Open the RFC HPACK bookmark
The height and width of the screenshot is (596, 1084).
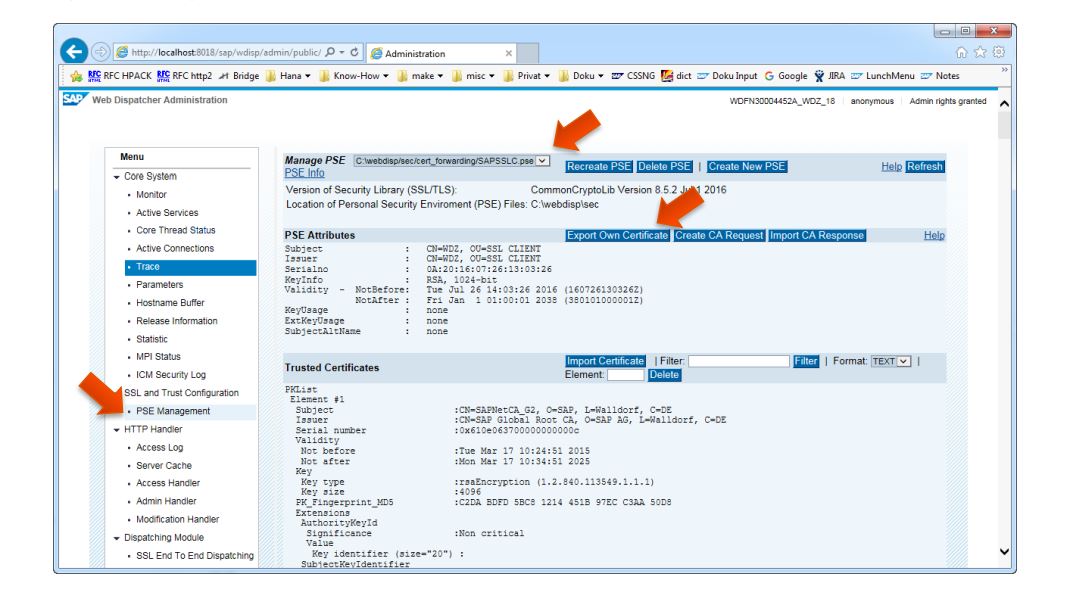pyautogui.click(x=120, y=76)
